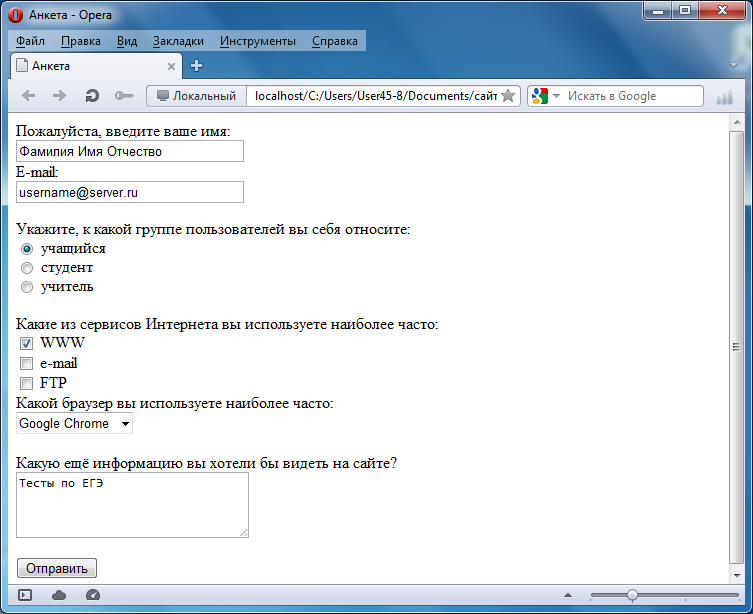Submit form with Отправить button

pyautogui.click(x=57, y=568)
